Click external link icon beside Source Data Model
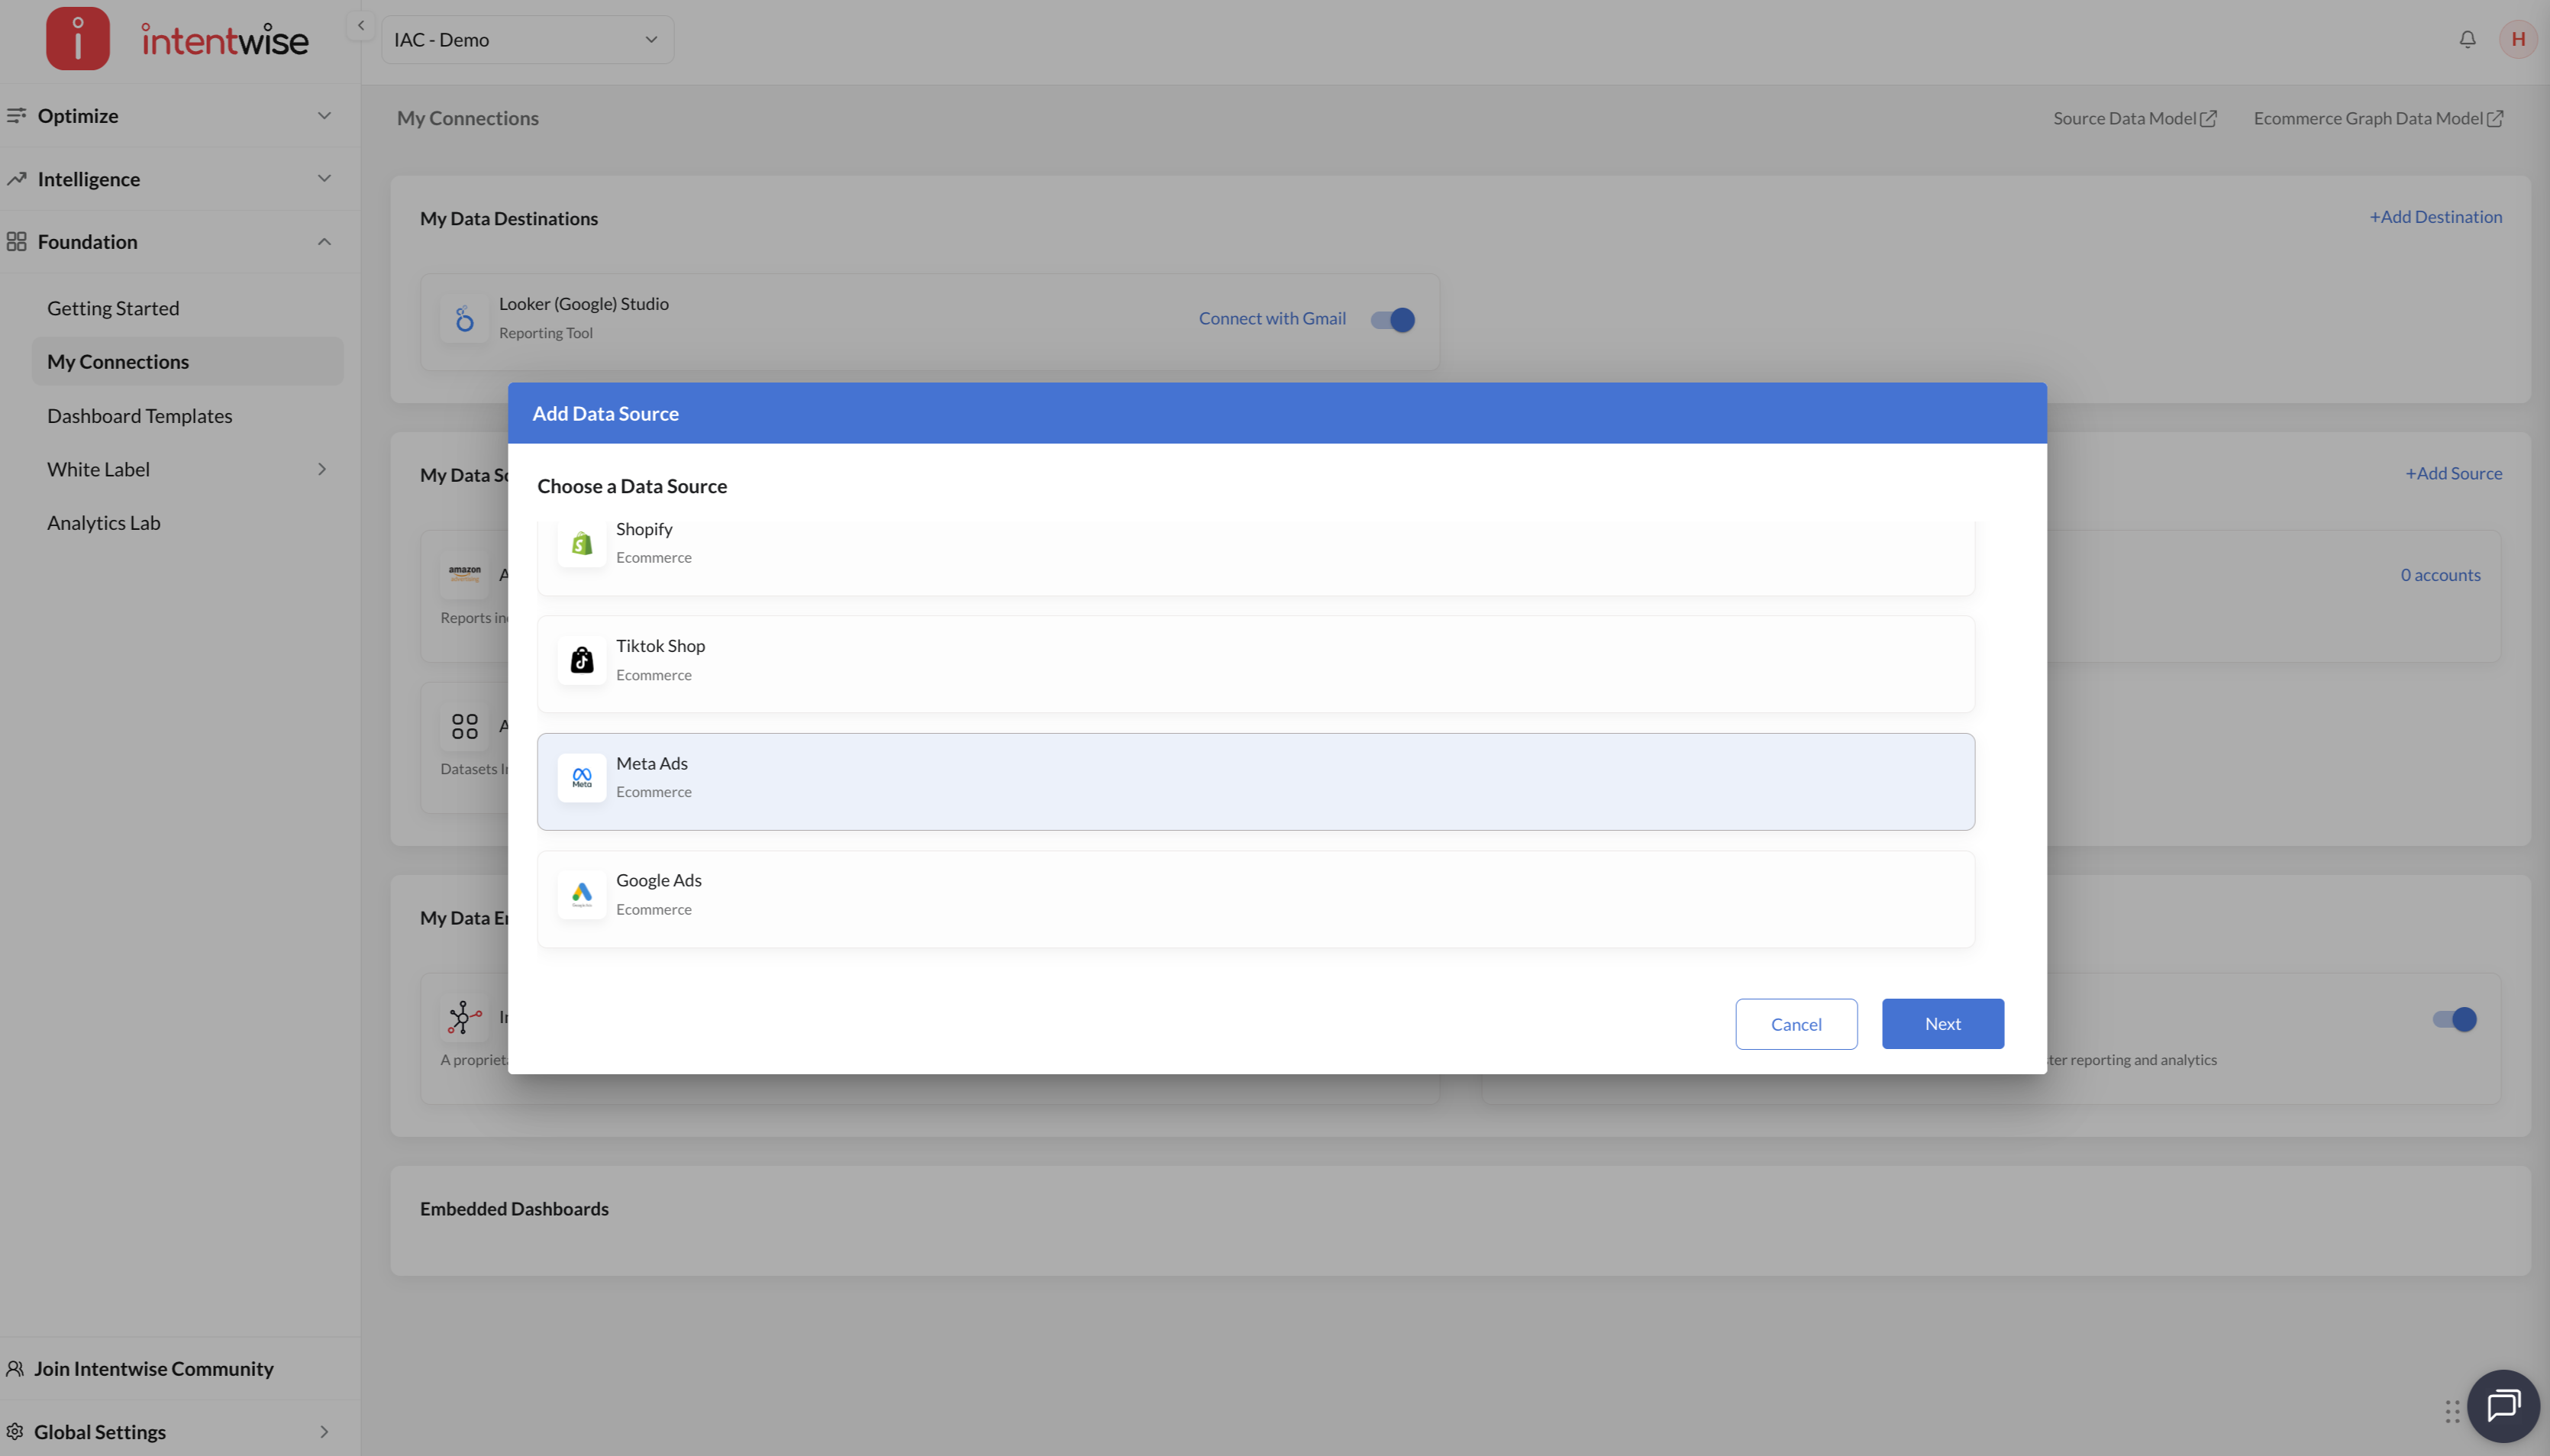The image size is (2550, 1456). click(2208, 119)
